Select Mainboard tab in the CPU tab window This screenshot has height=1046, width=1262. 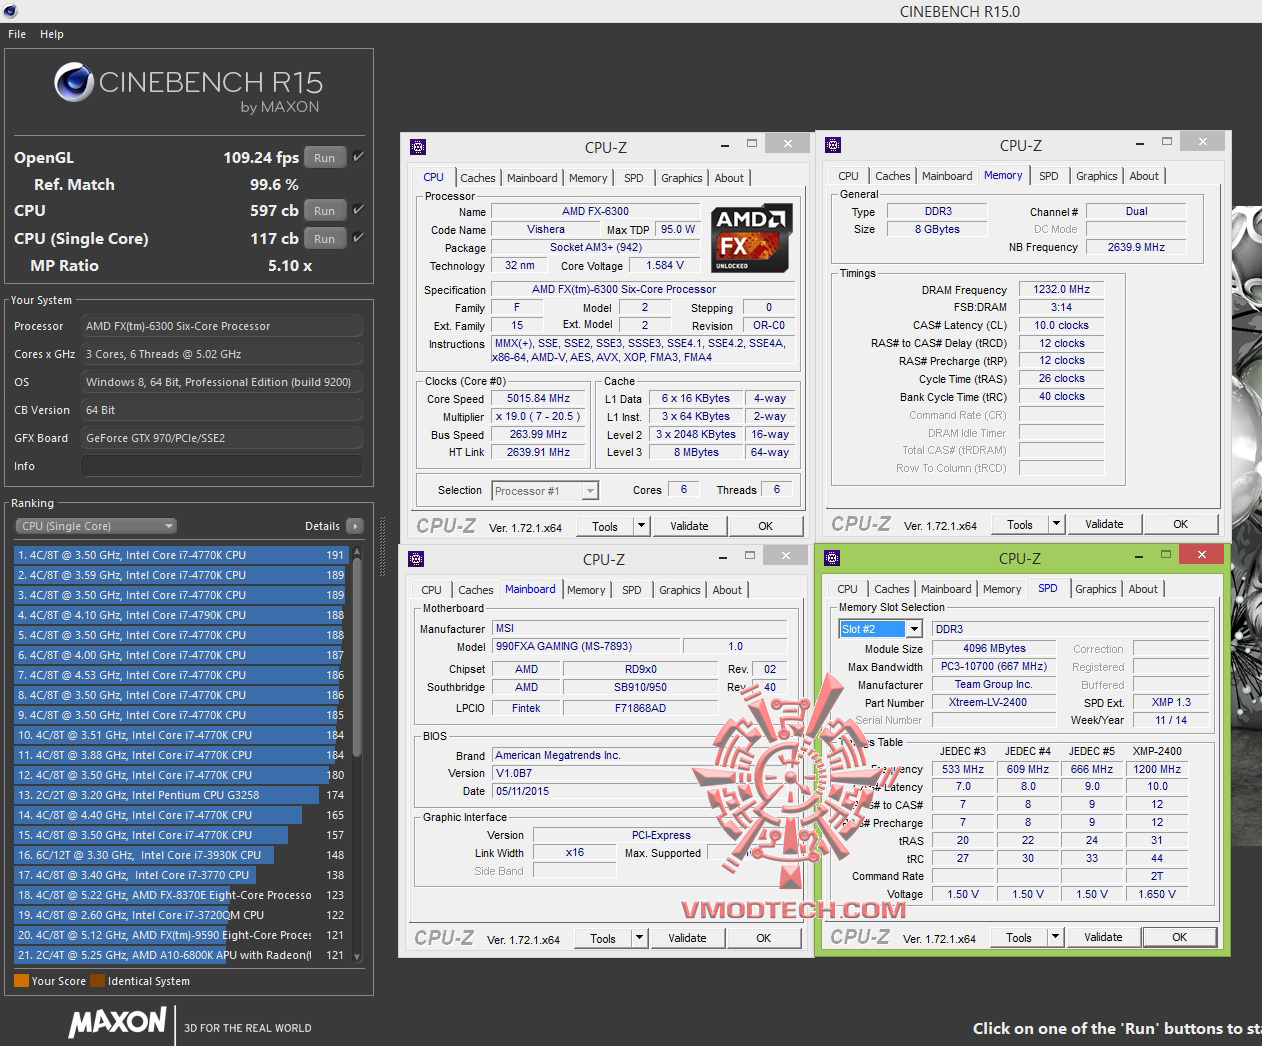click(532, 178)
